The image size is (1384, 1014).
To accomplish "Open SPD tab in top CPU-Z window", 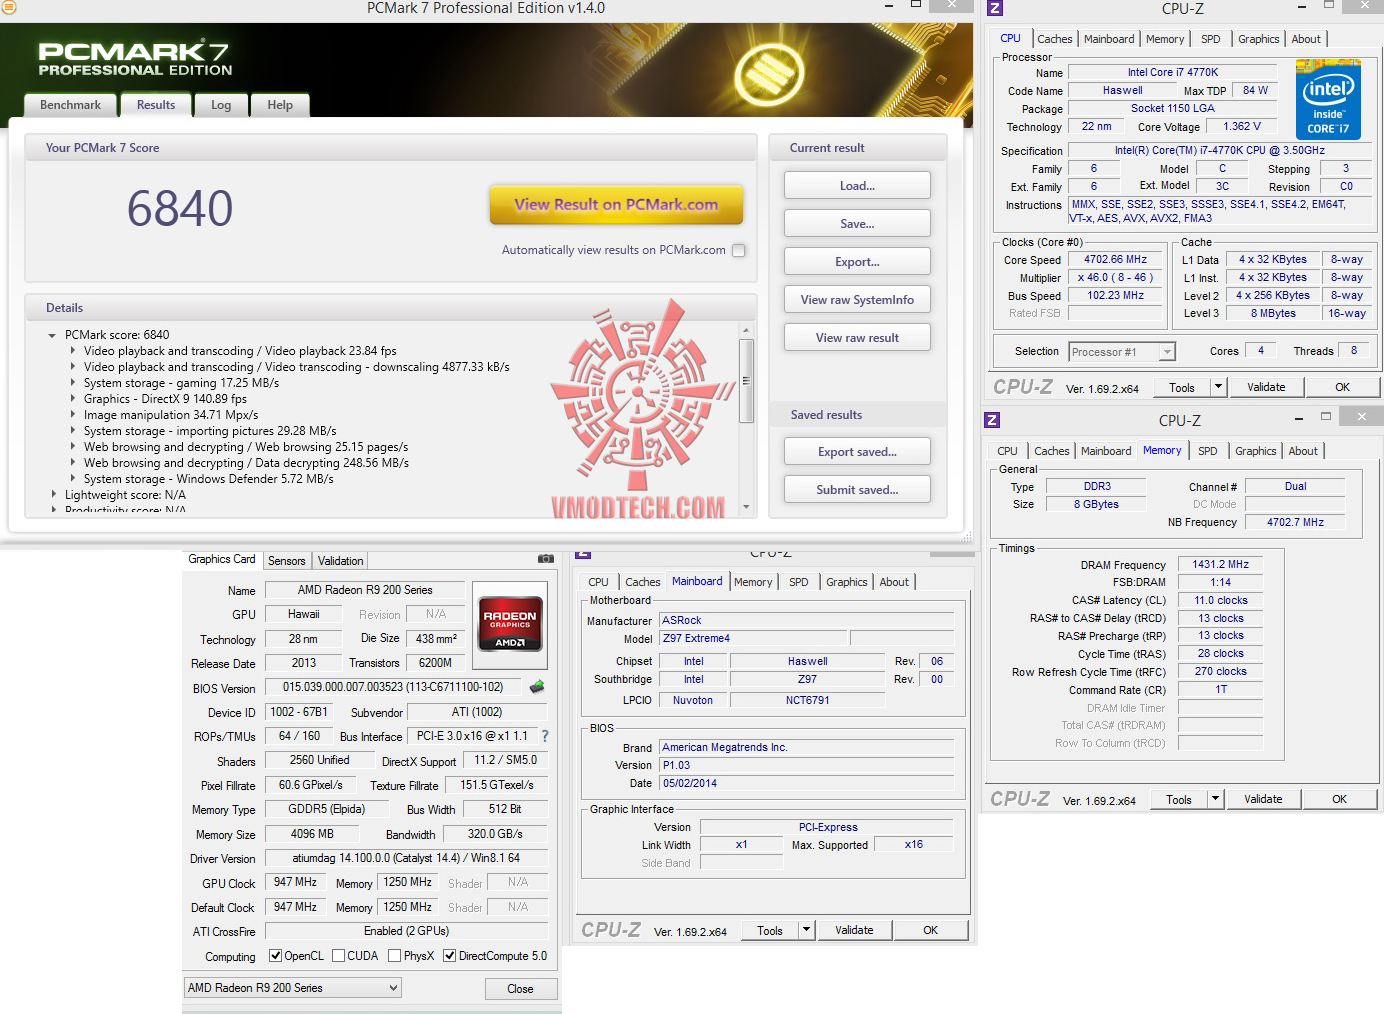I will 1210,39.
